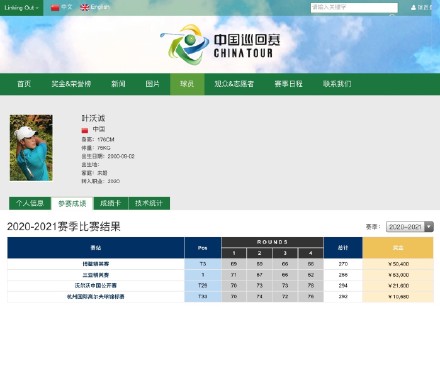Switch to the 个人信息 tab
Screen dimensions: 440x383
pos(30,203)
